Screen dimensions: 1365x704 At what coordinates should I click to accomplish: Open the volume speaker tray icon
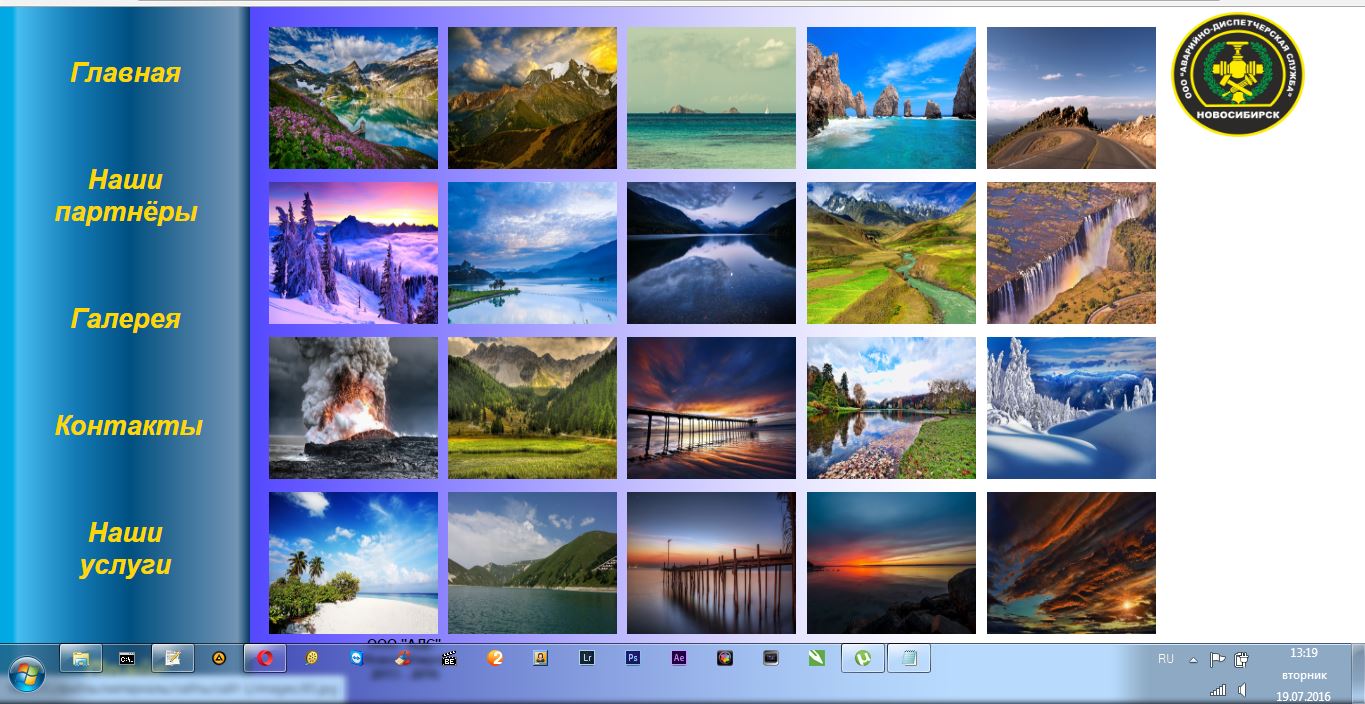click(1242, 689)
